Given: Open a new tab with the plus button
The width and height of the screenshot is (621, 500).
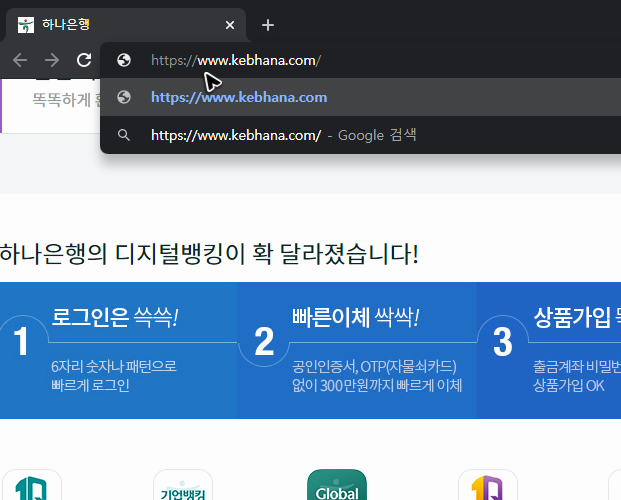Looking at the screenshot, I should tap(268, 25).
